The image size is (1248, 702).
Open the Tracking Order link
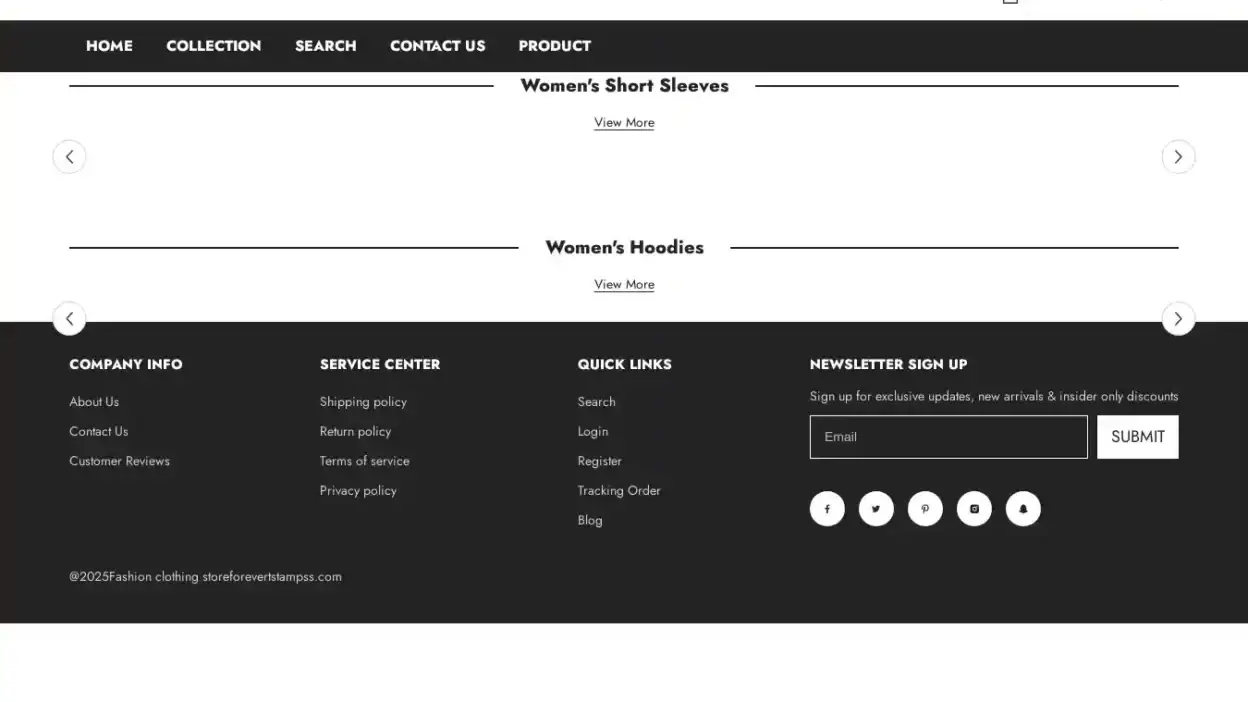point(619,490)
